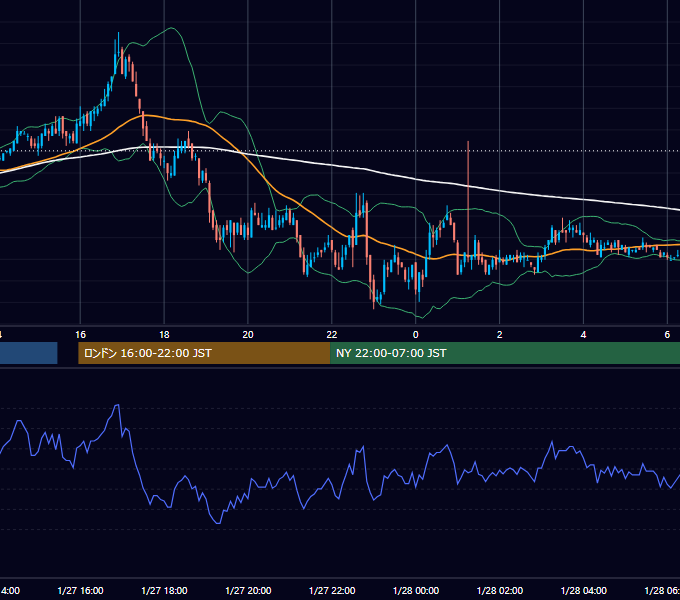Click the "4" hour label on upper axis
The image size is (680, 600).
pyautogui.click(x=583, y=335)
